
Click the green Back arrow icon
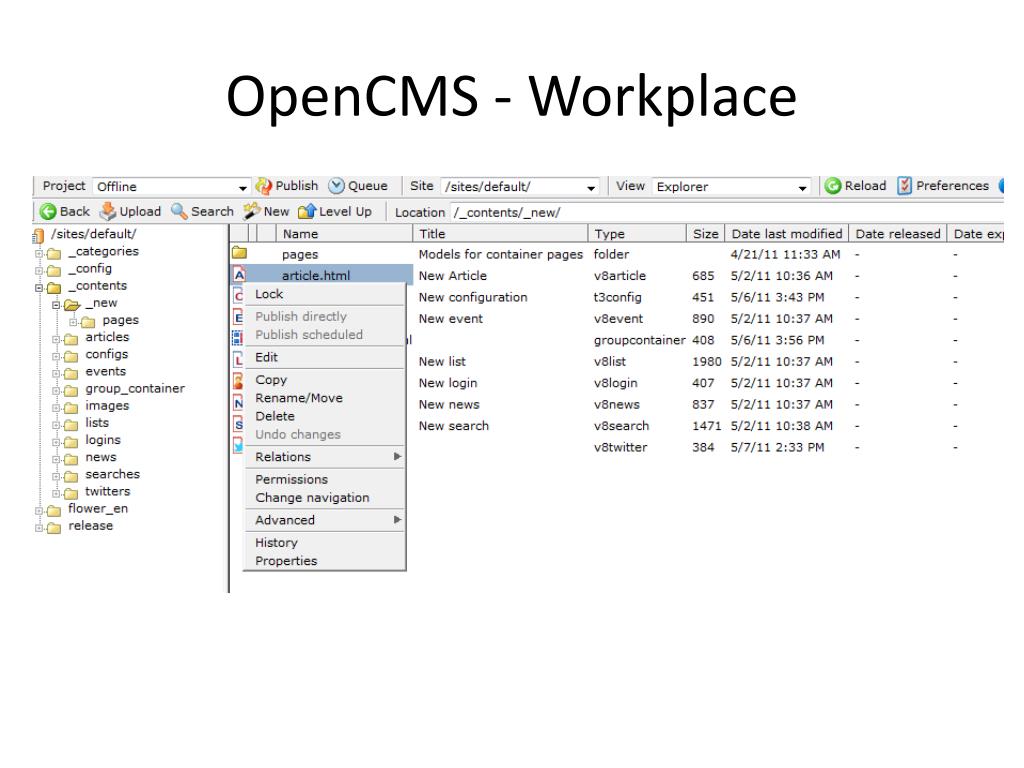pos(48,212)
